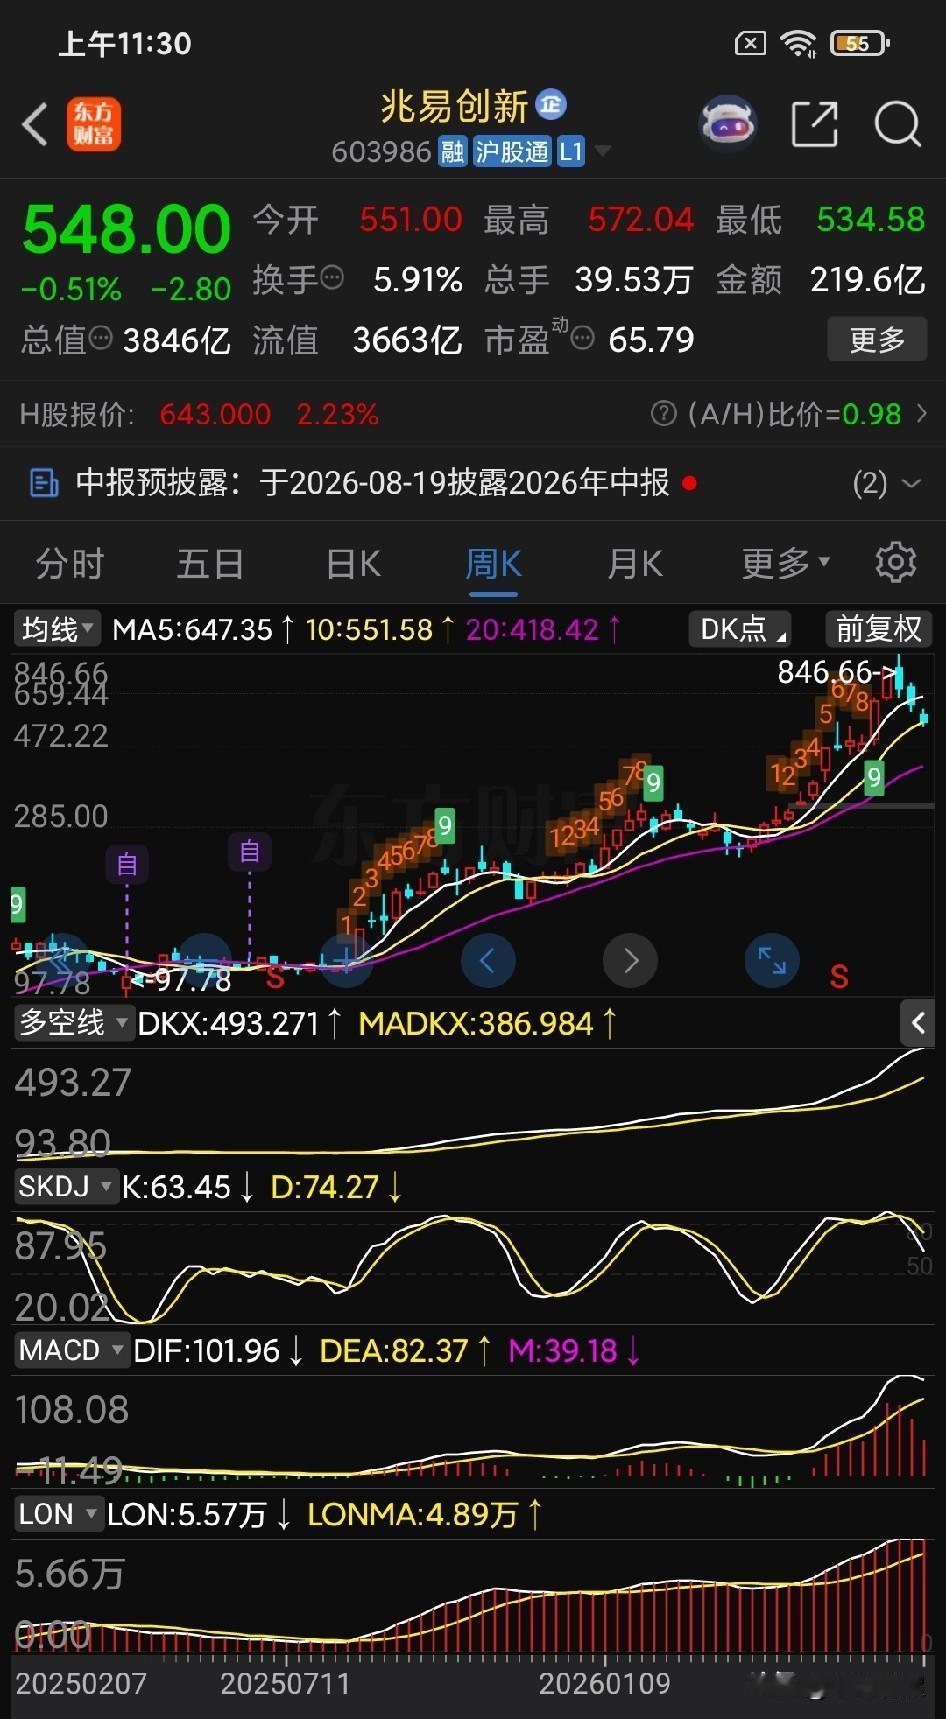
Task: Open the MACD indicator dropdown
Action: click(72, 1351)
